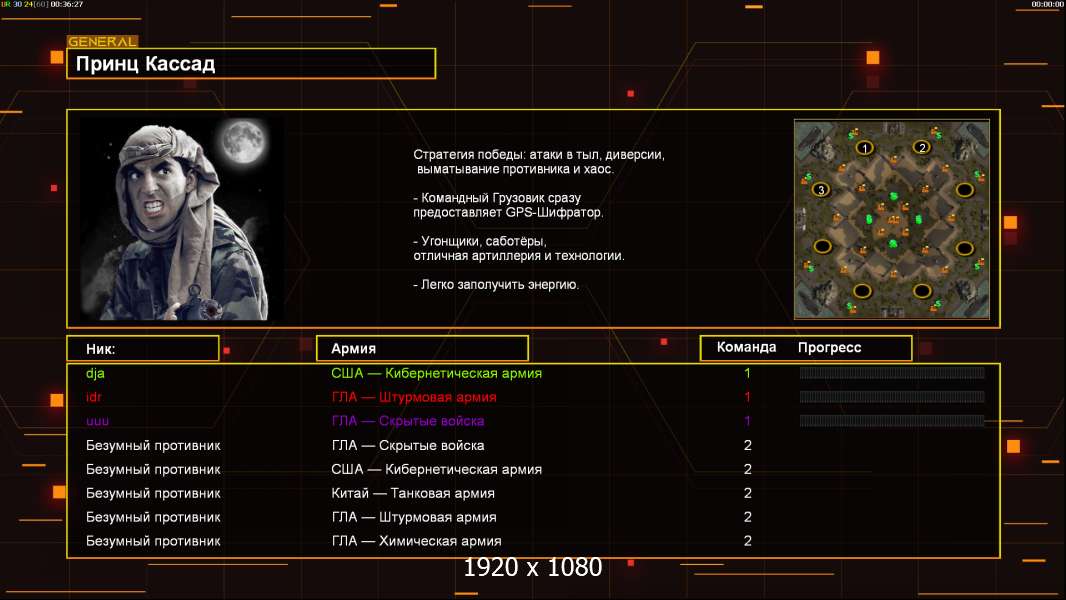Select player nickname 'uuu'

(97, 421)
